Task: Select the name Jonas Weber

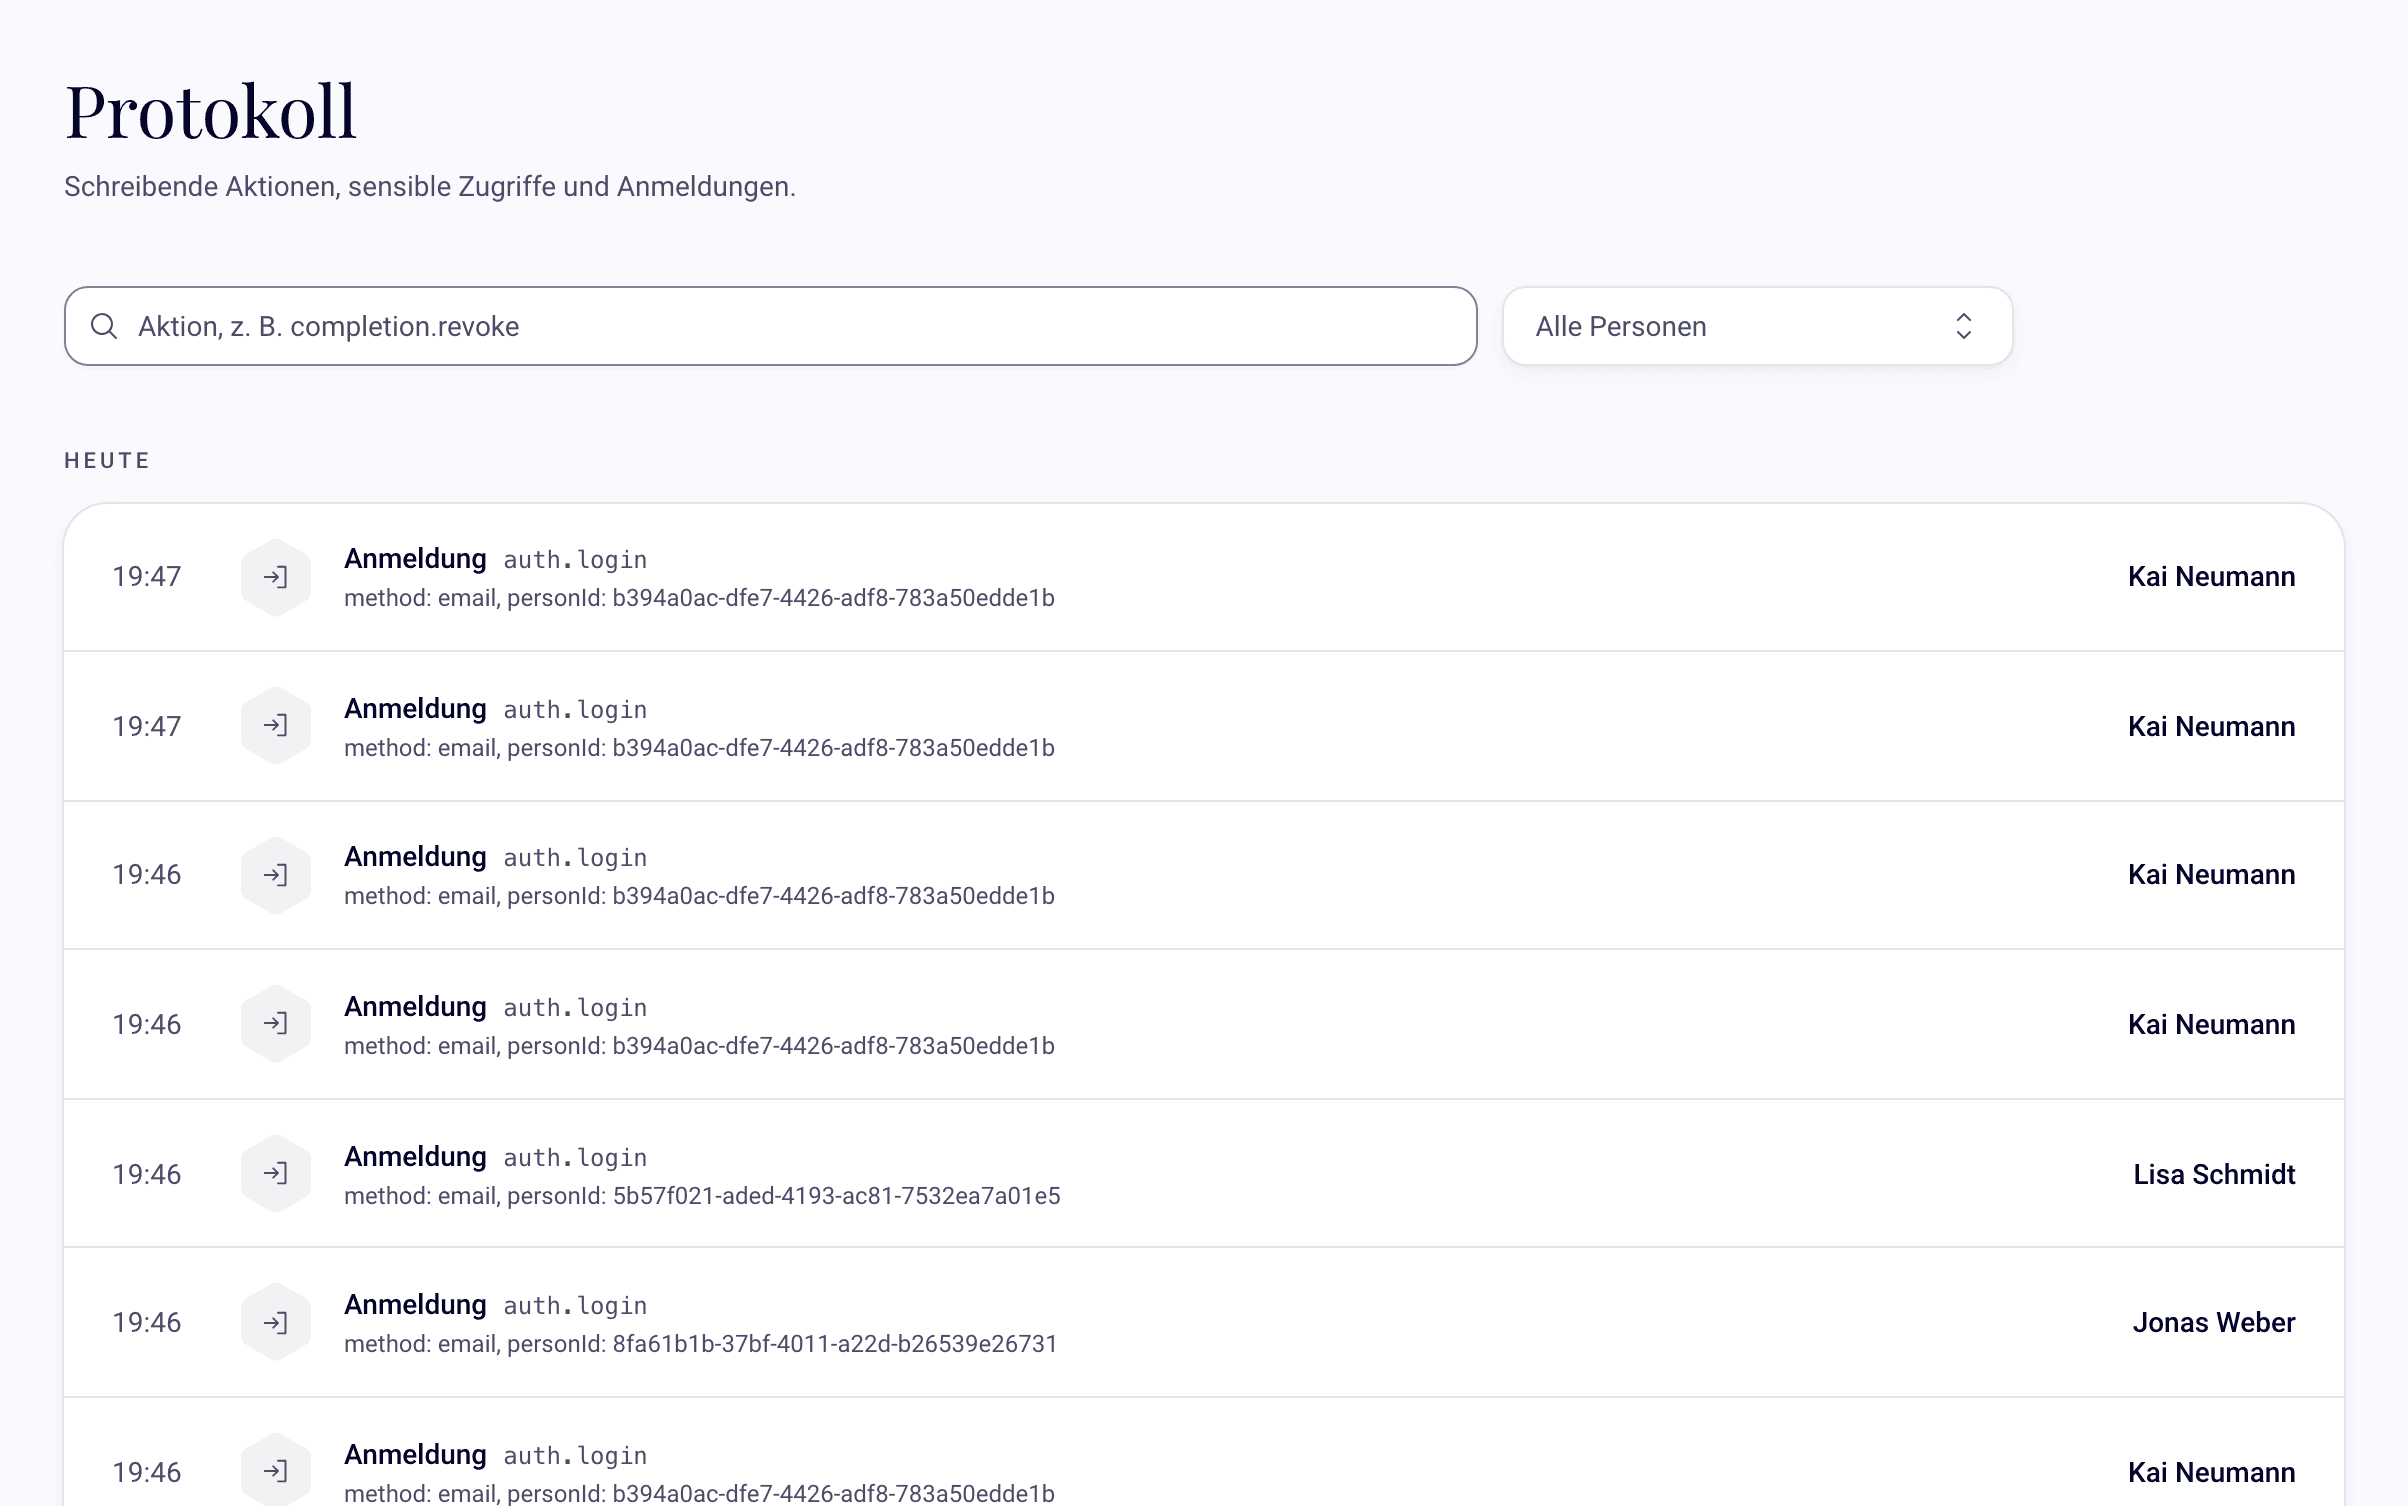Action: point(2214,1322)
